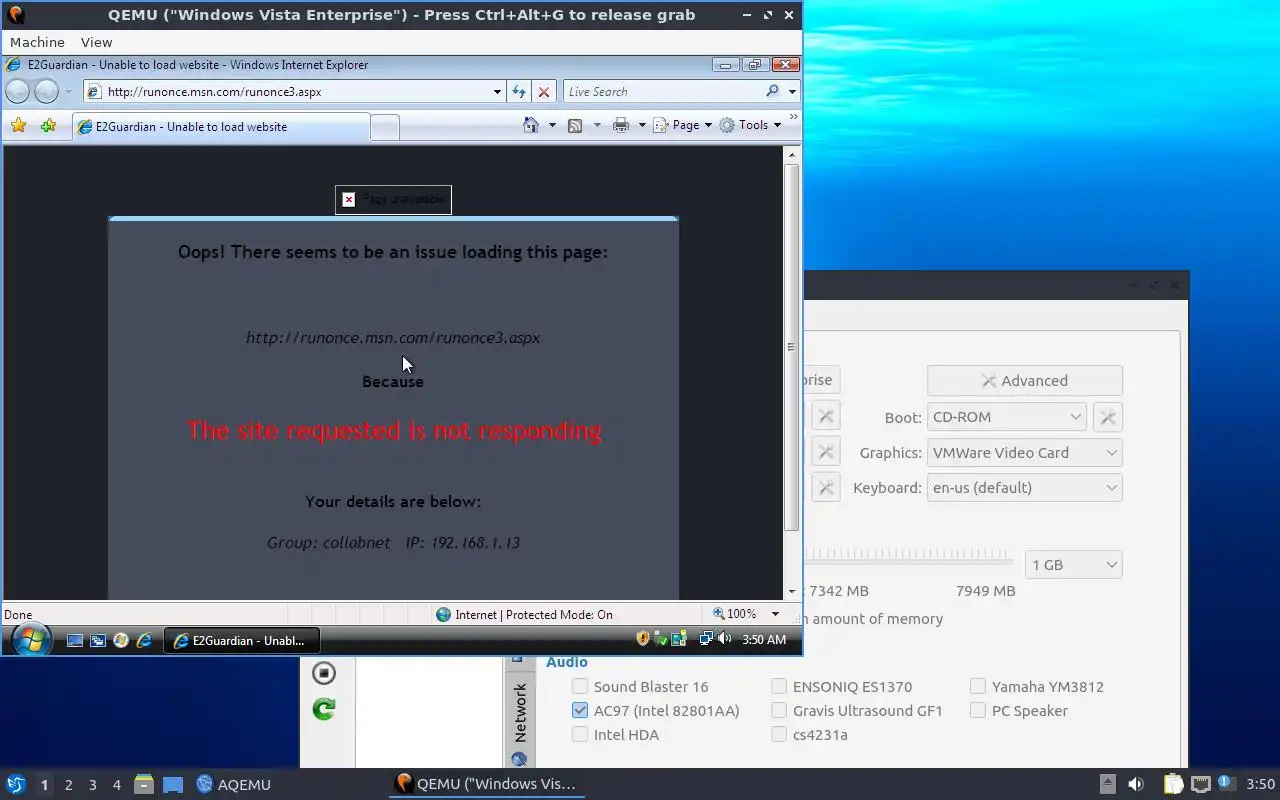Click the tools icon left of Keyboard label

825,488
